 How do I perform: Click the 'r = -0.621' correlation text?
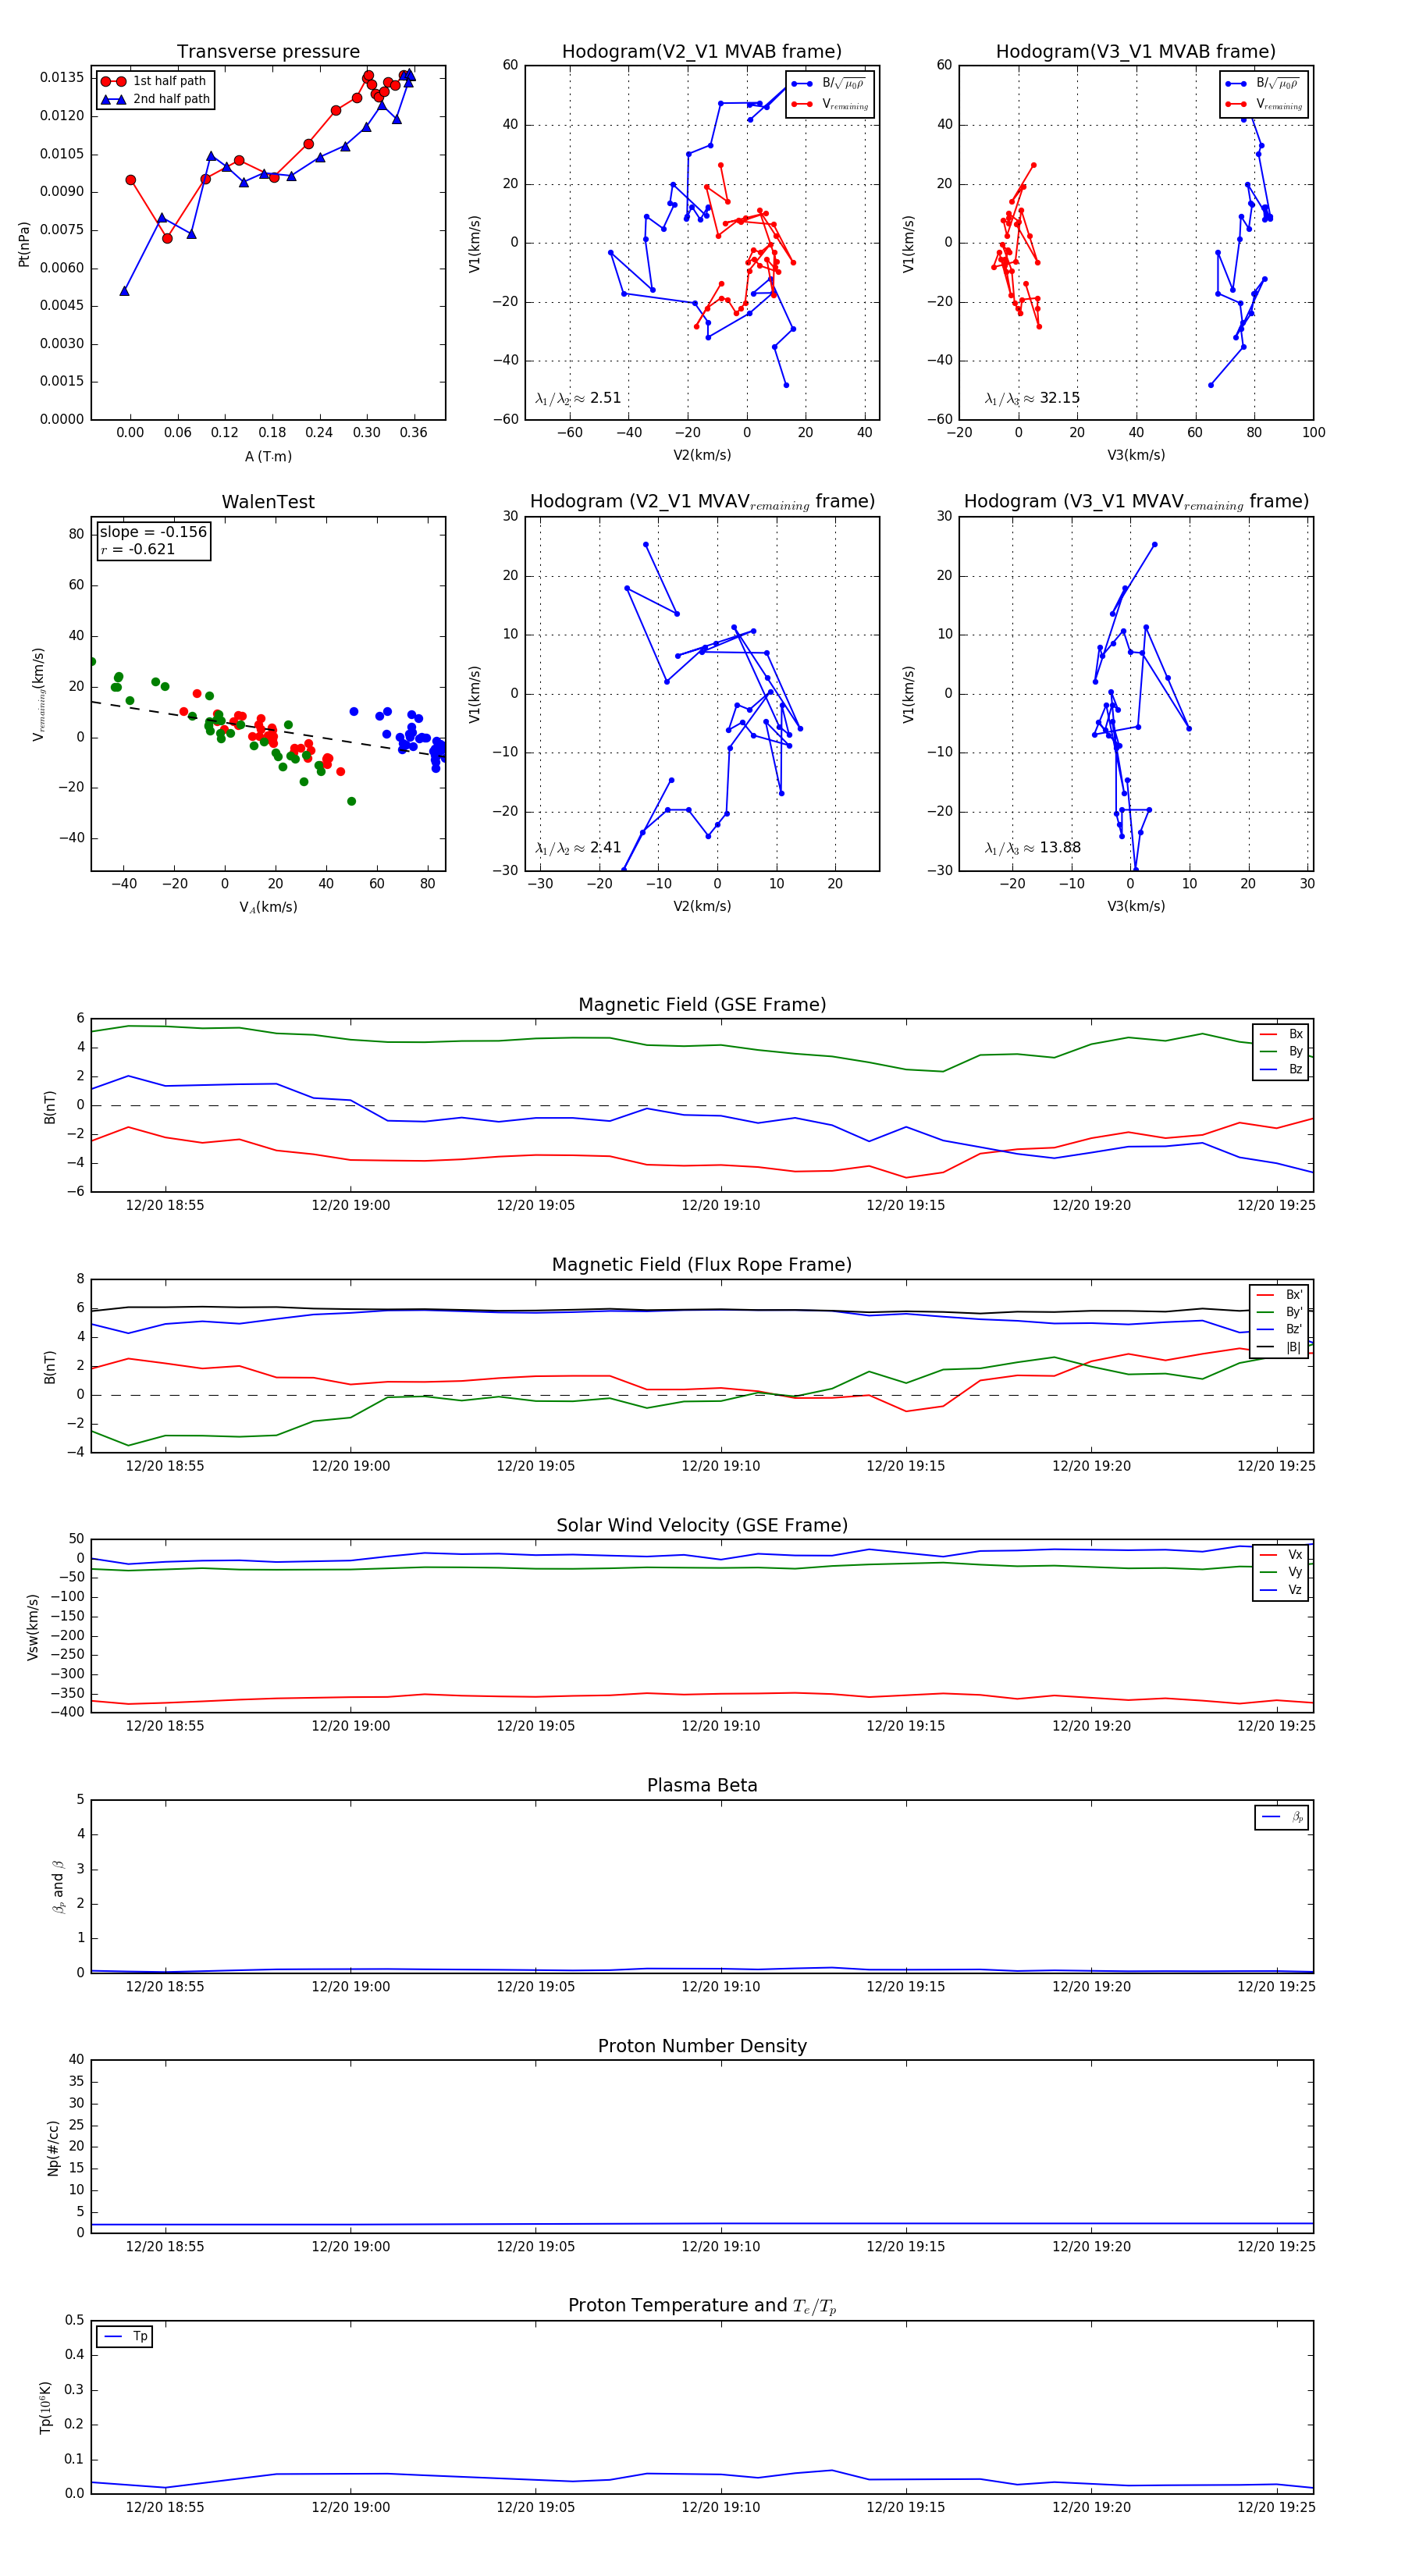pos(138,549)
